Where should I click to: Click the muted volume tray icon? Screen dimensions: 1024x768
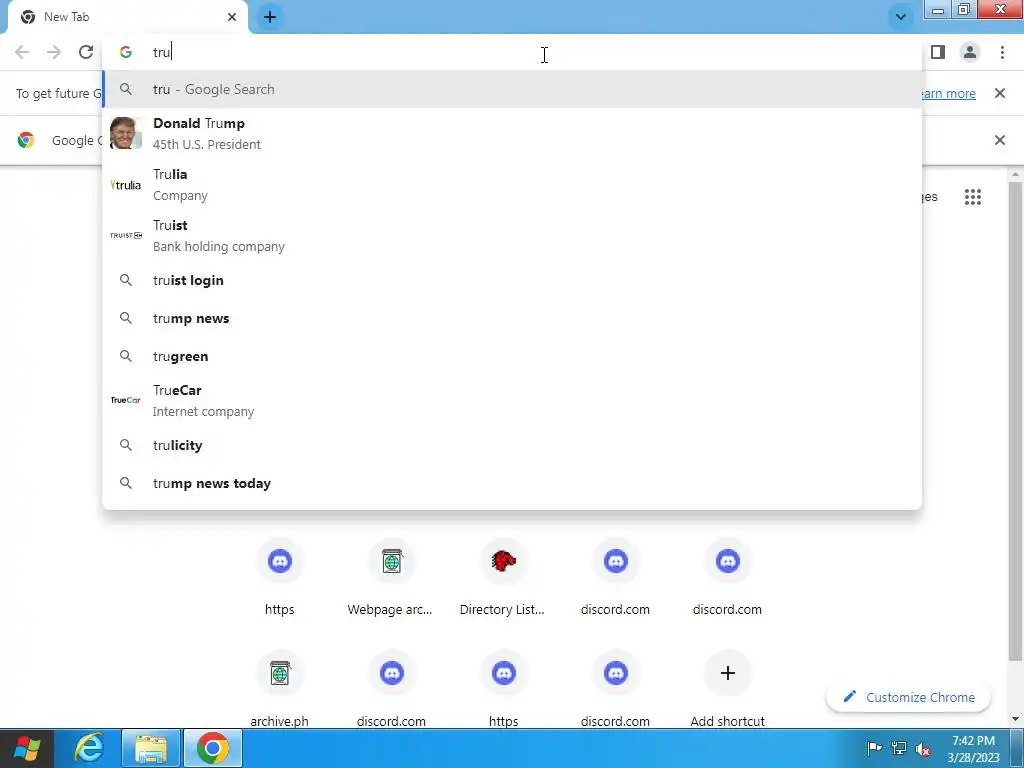[923, 749]
